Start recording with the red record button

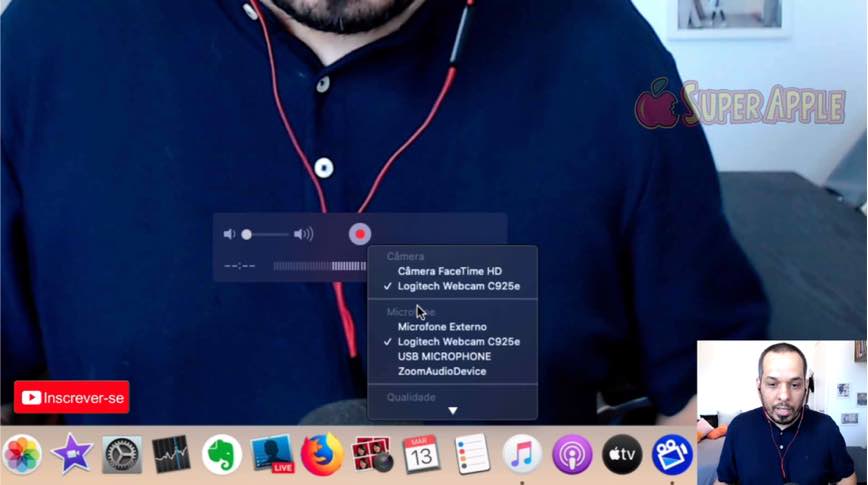pyautogui.click(x=360, y=234)
